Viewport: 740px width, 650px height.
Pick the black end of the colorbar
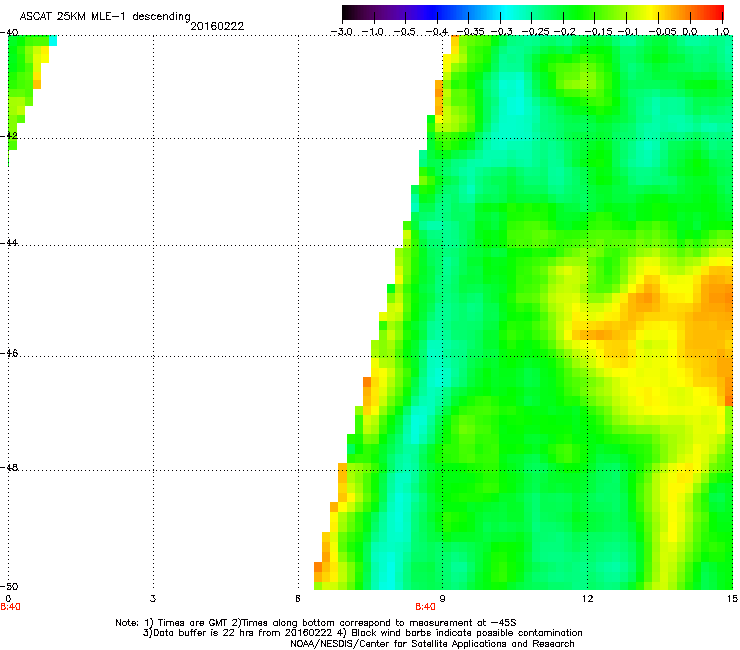tap(347, 13)
